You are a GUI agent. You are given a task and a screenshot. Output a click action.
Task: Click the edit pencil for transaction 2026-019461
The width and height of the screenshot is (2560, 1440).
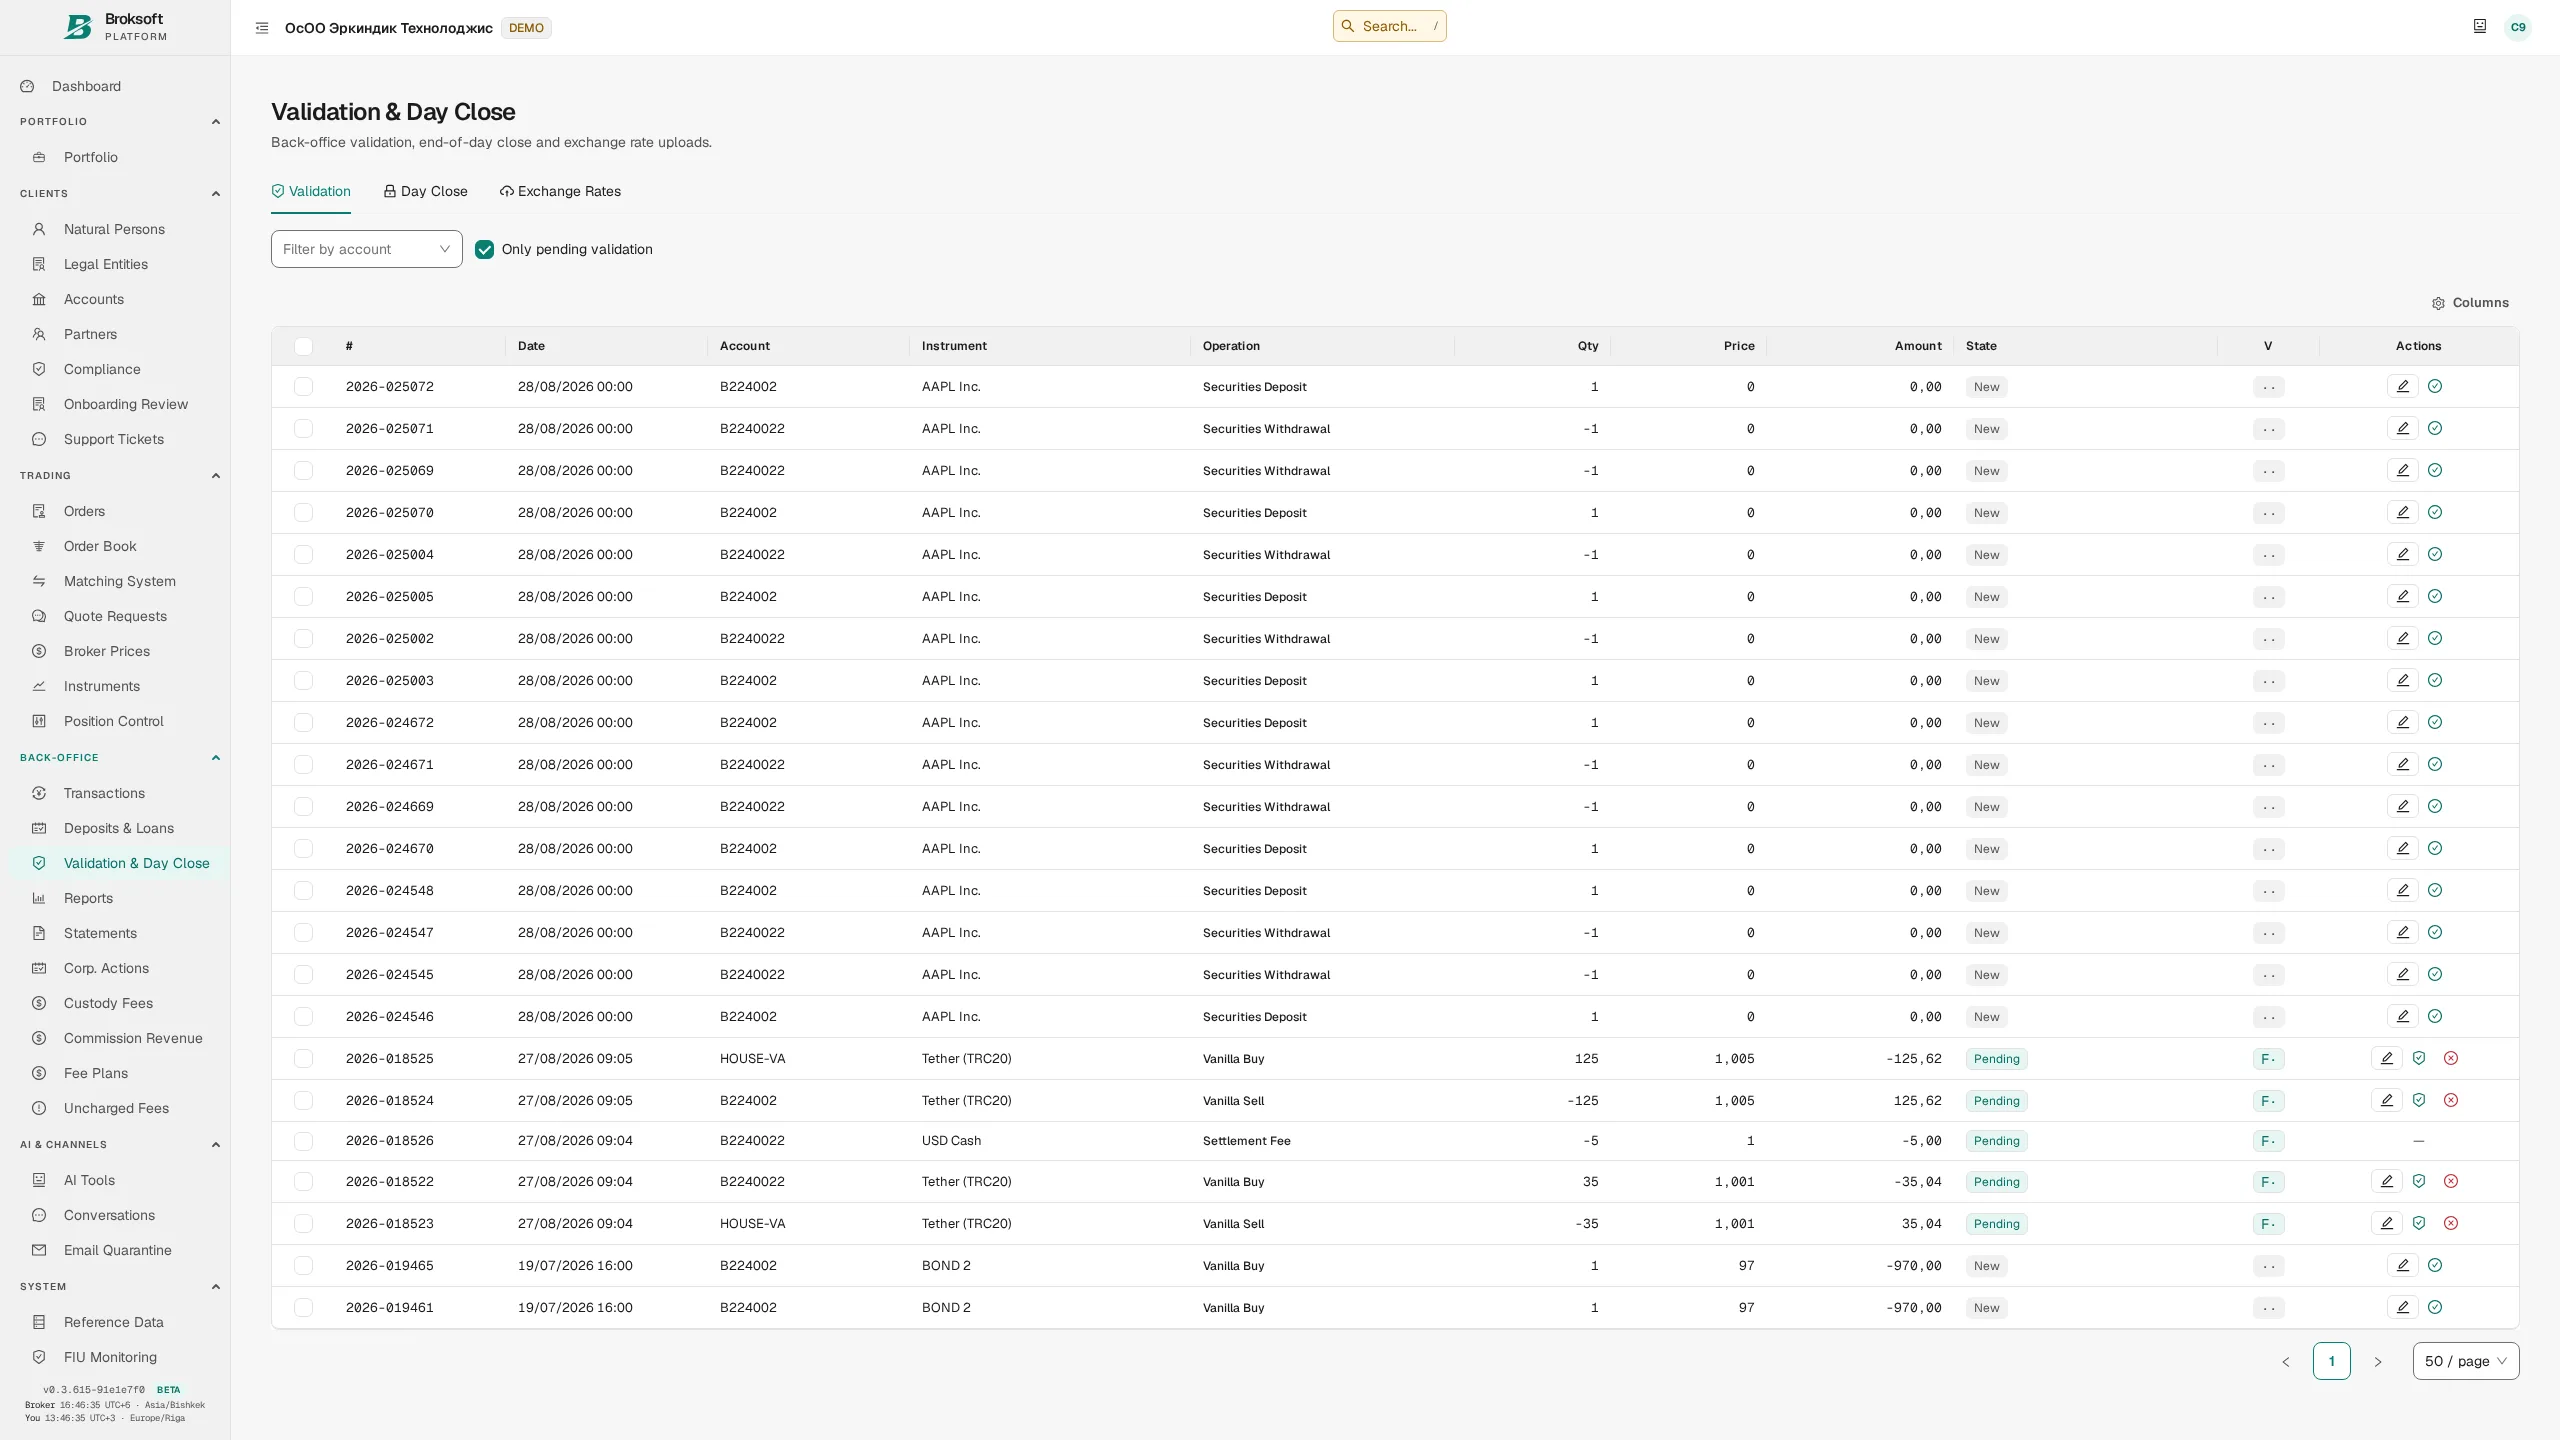click(2402, 1307)
